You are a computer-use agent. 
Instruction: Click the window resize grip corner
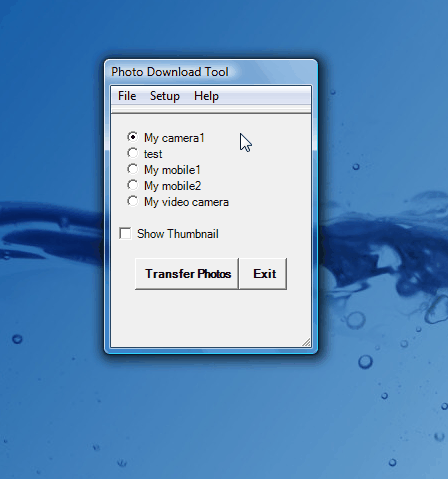pos(306,342)
